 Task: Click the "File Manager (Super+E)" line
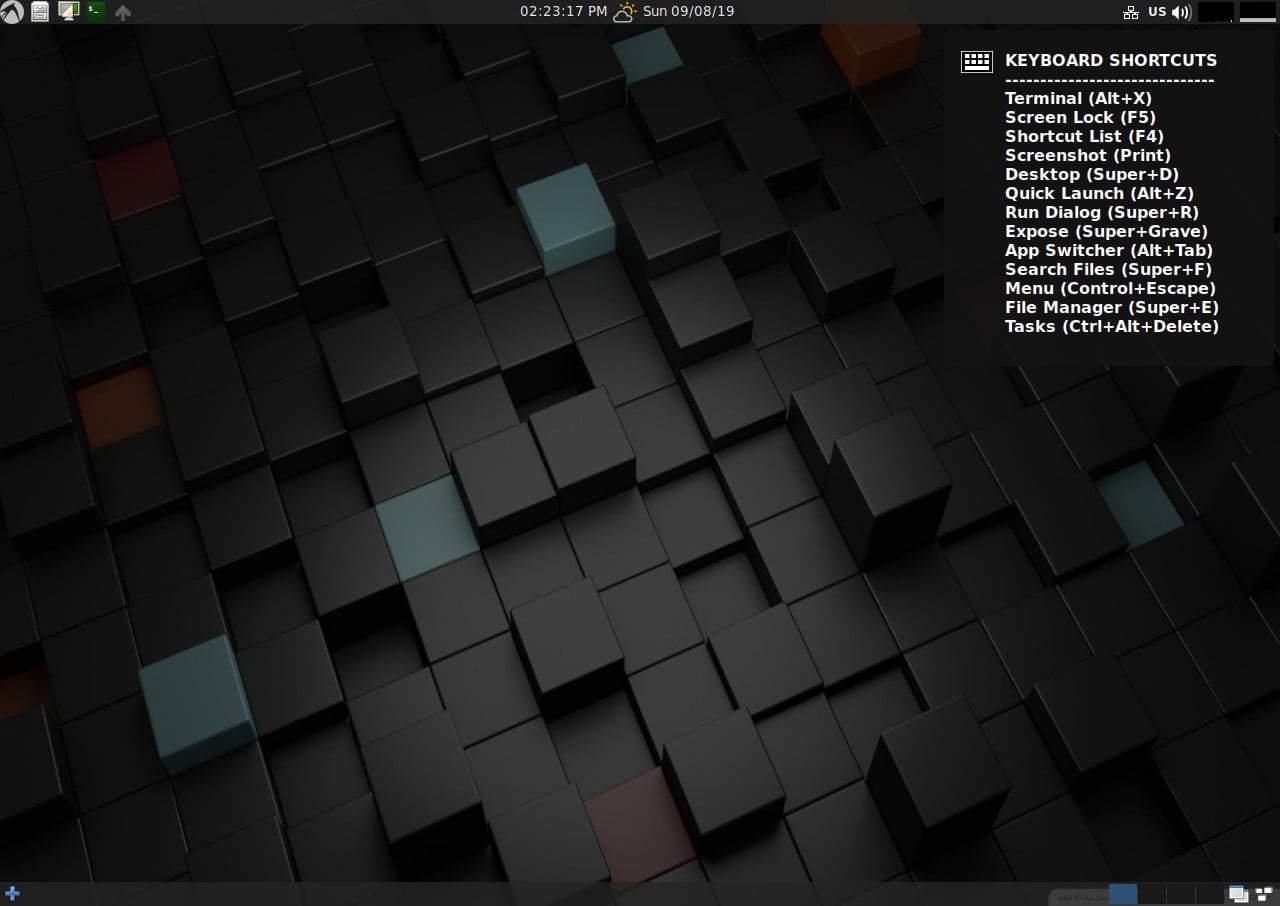(1112, 307)
